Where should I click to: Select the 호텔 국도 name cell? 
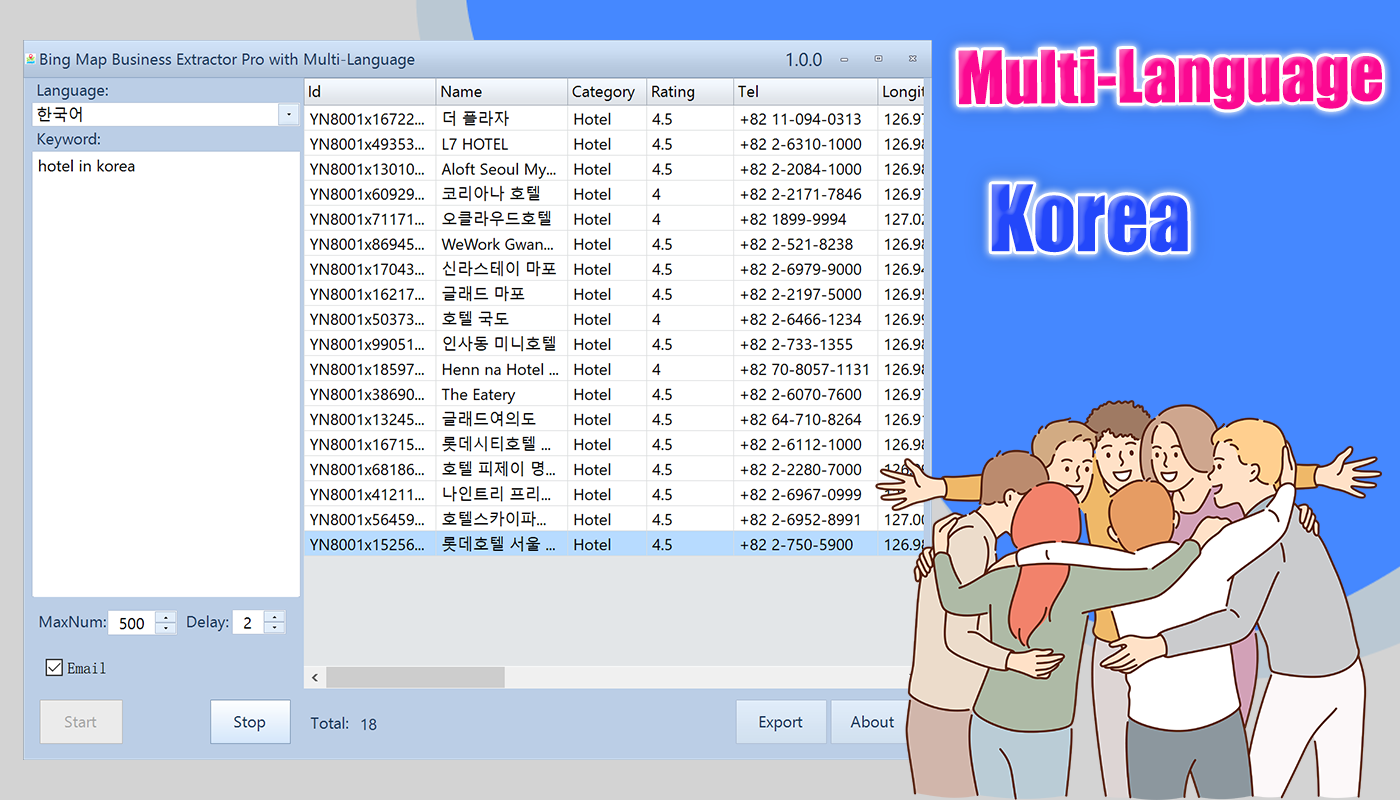pos(502,319)
